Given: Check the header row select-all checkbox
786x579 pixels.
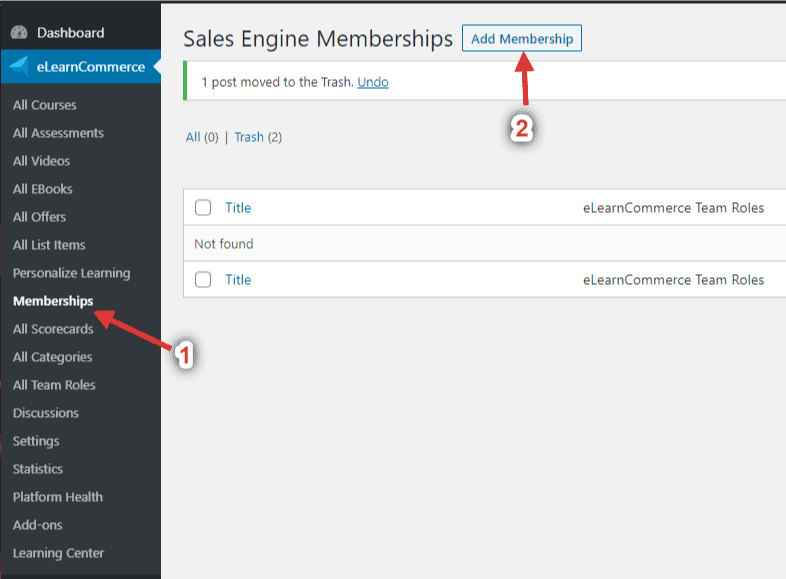Looking at the screenshot, I should tap(203, 208).
